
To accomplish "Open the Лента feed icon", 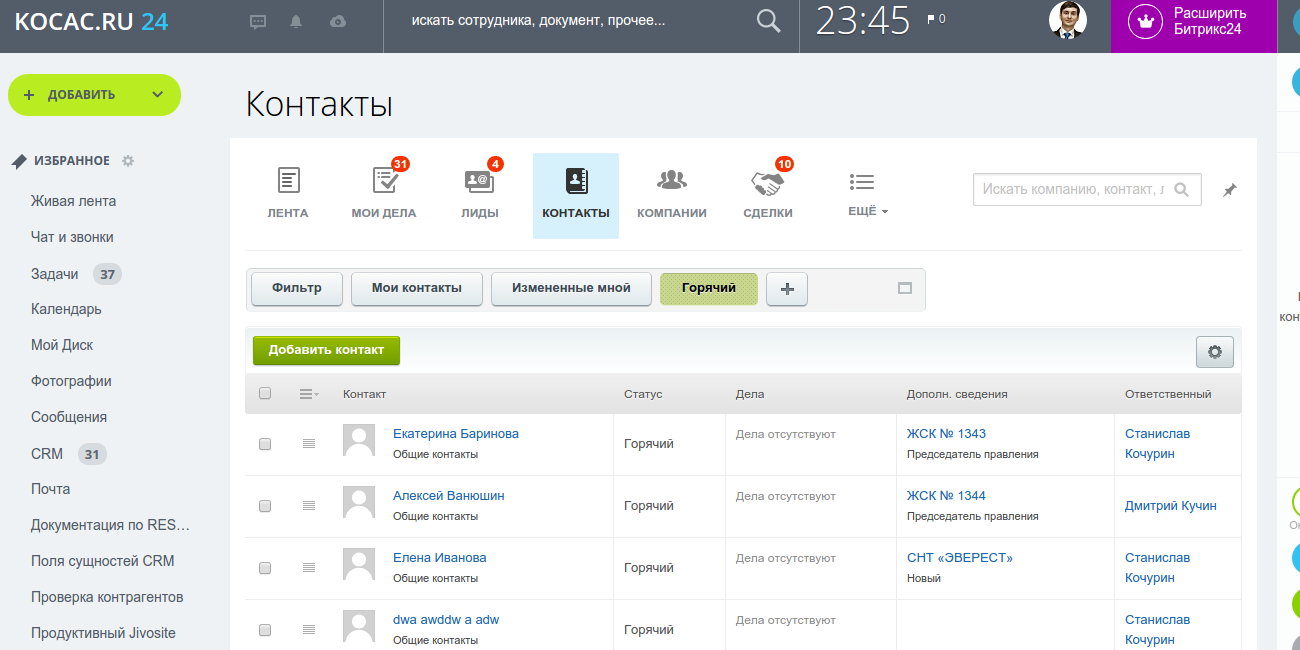I will point(288,181).
